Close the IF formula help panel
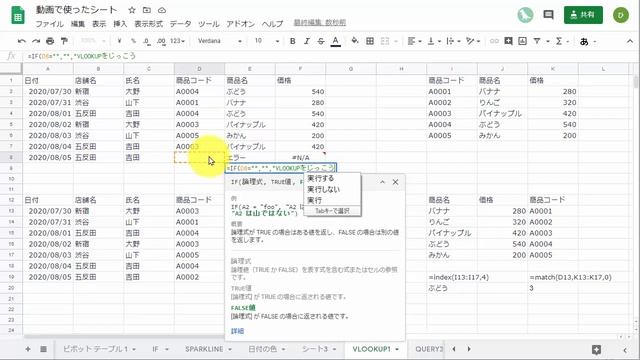640x360 pixels. pyautogui.click(x=395, y=182)
